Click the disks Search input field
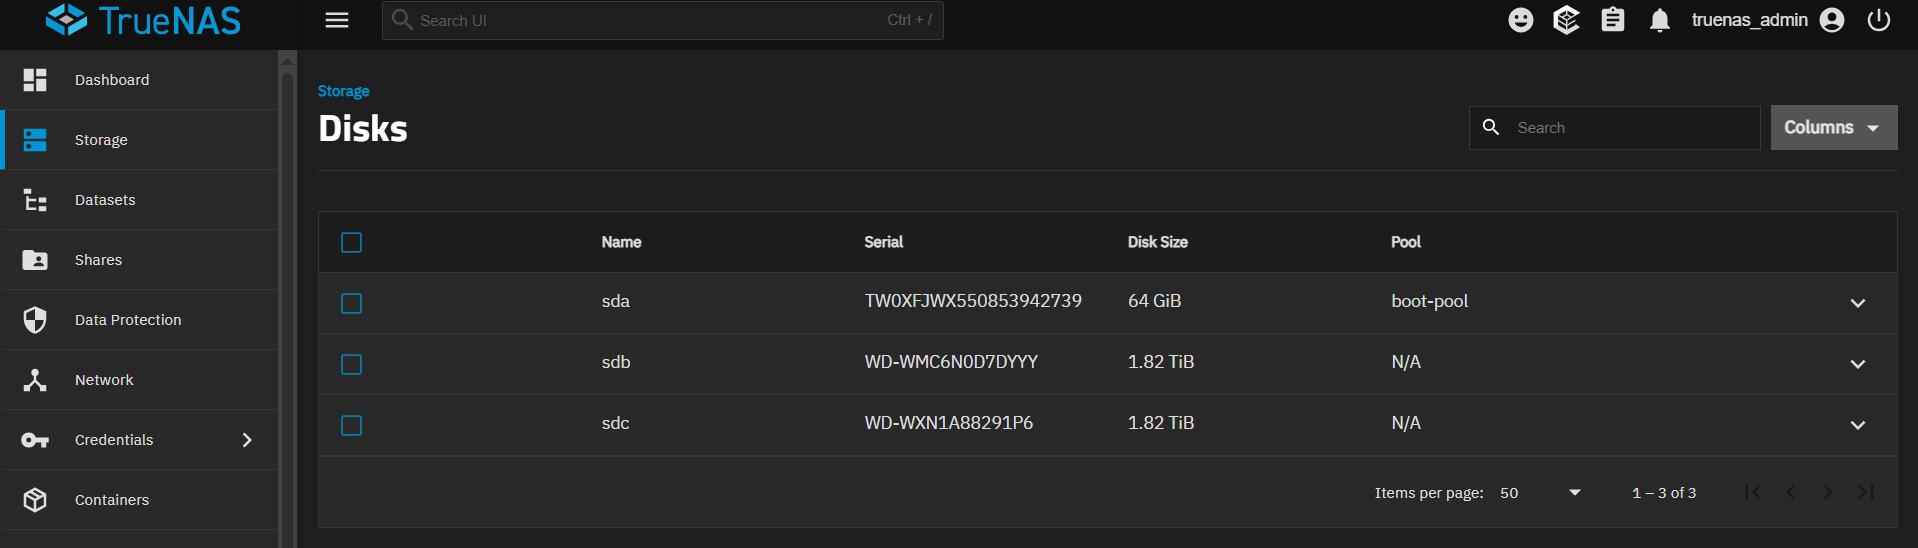The height and width of the screenshot is (548, 1918). 1614,128
